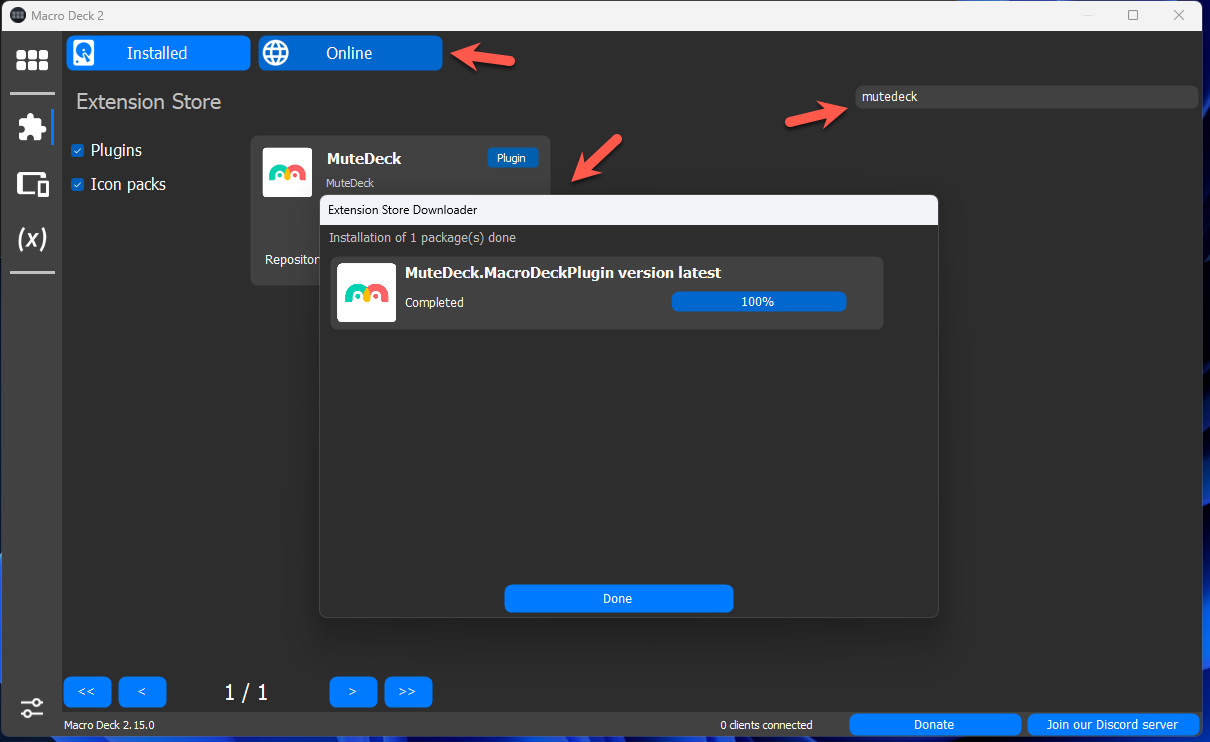The image size is (1210, 742).
Task: Click the 0 clients connected status
Action: click(766, 725)
